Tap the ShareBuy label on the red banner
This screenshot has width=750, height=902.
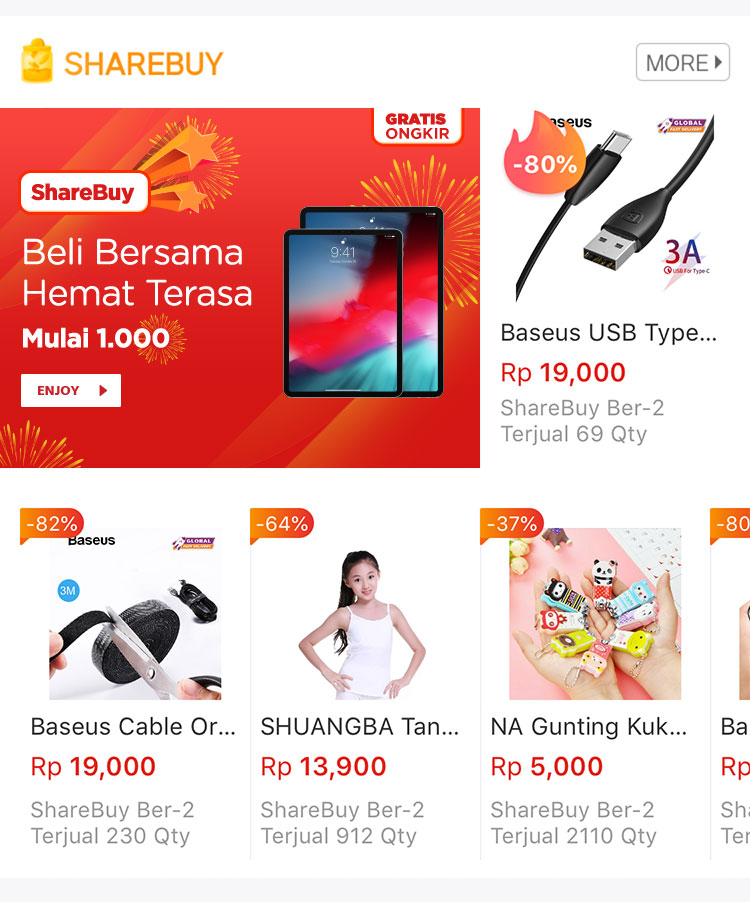click(83, 192)
